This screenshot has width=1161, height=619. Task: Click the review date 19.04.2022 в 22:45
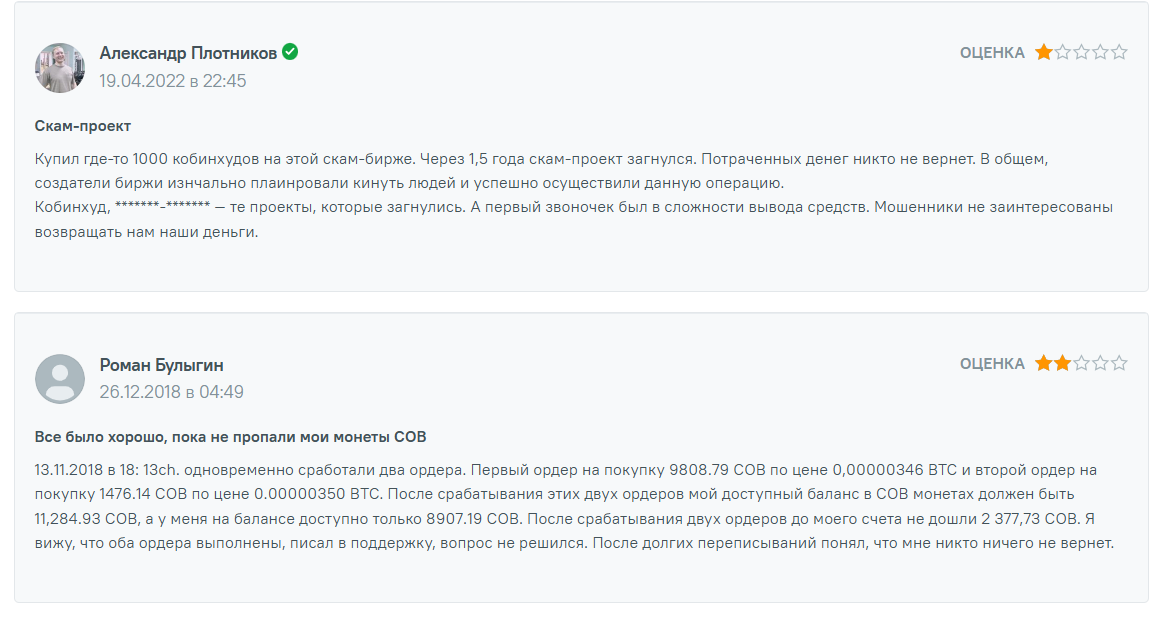tap(172, 81)
